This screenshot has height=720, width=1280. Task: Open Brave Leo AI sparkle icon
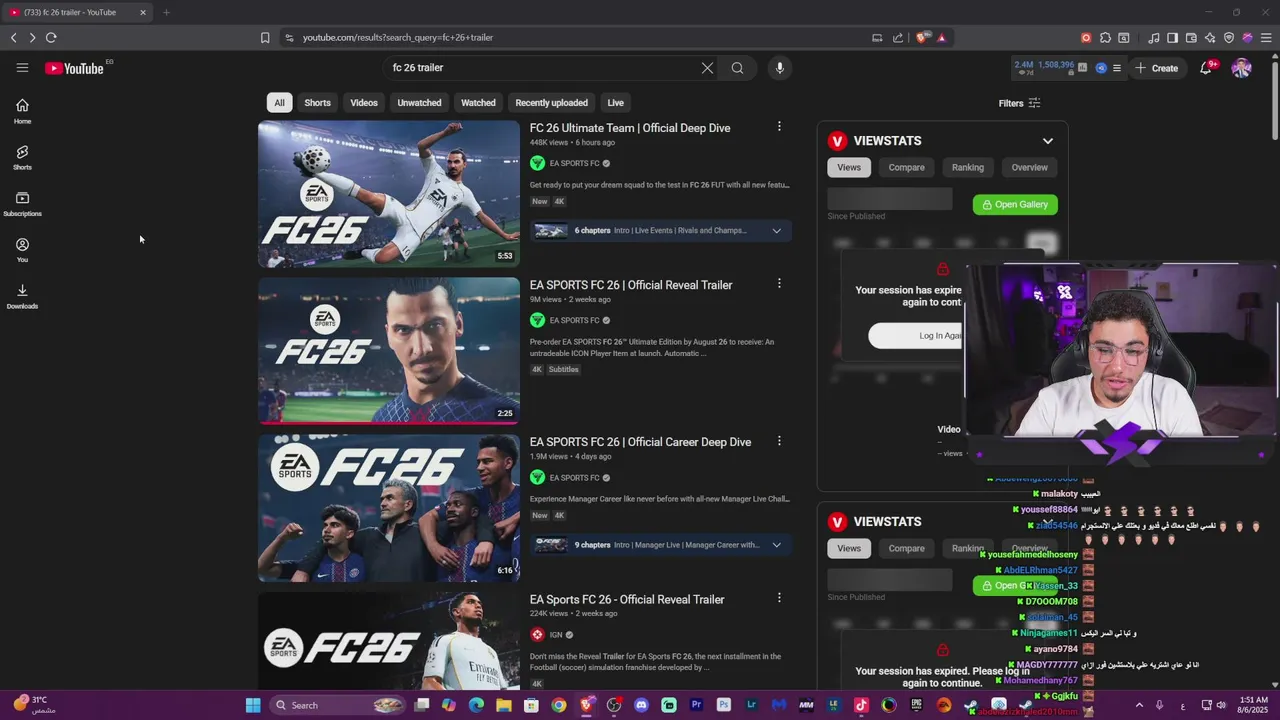[1210, 37]
